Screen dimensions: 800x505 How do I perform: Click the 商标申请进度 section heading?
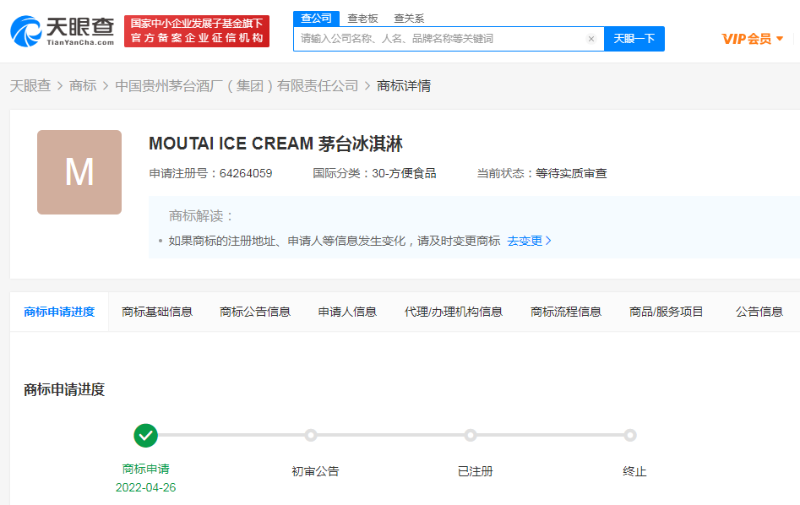click(x=64, y=390)
